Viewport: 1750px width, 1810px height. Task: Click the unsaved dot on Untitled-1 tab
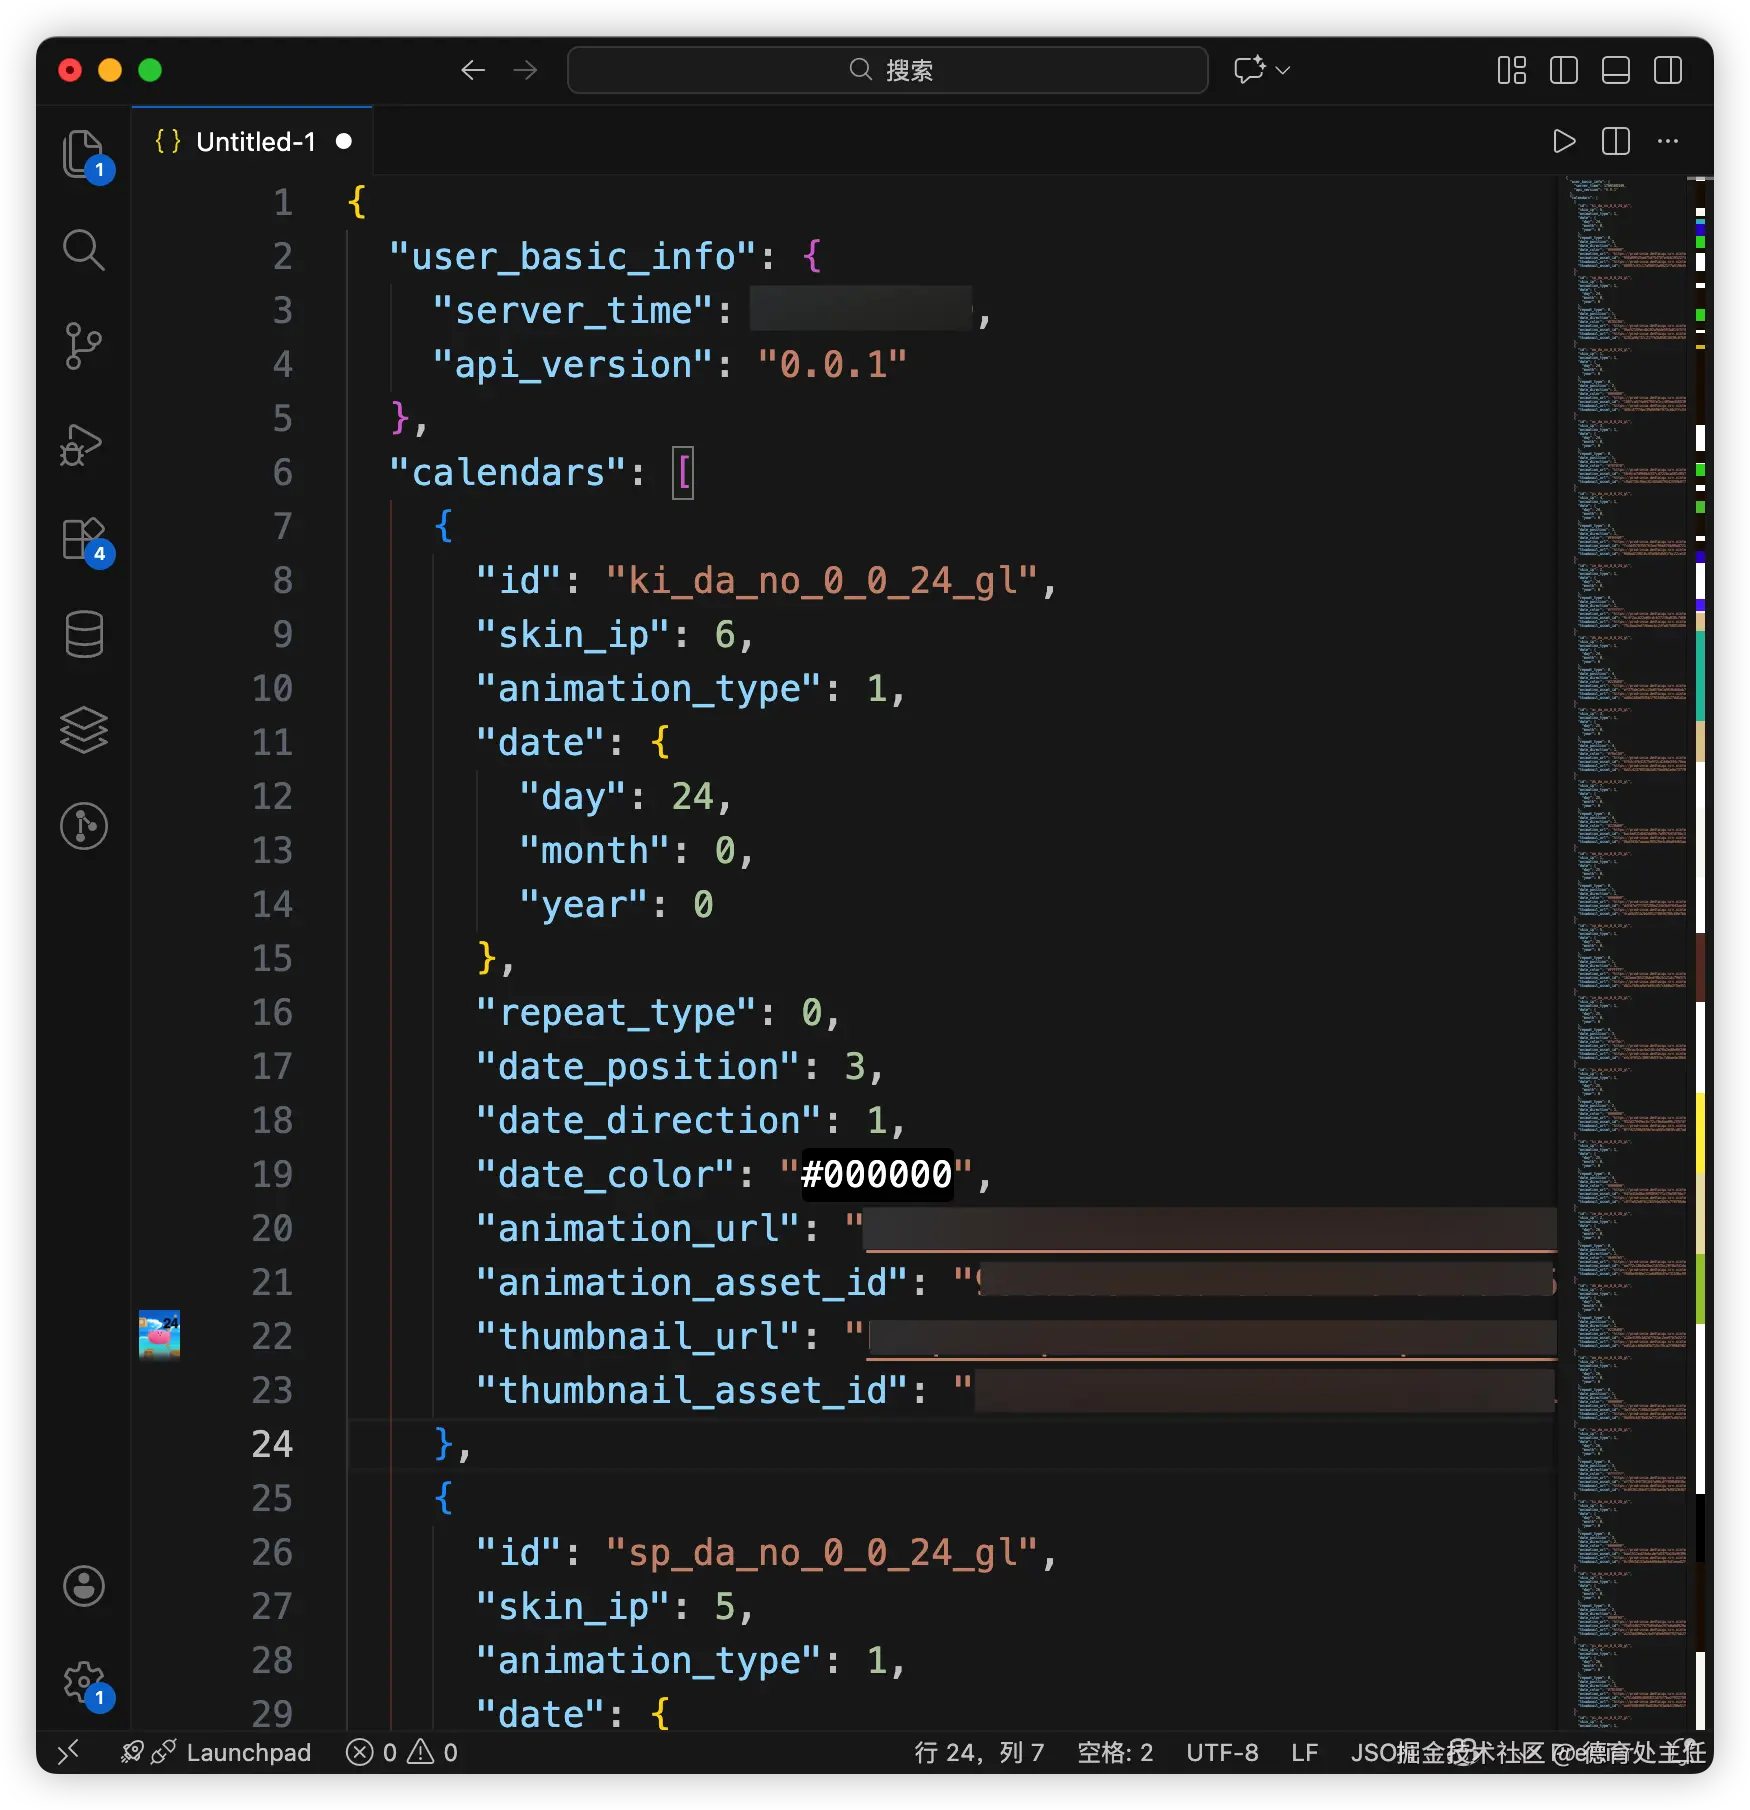[x=344, y=141]
